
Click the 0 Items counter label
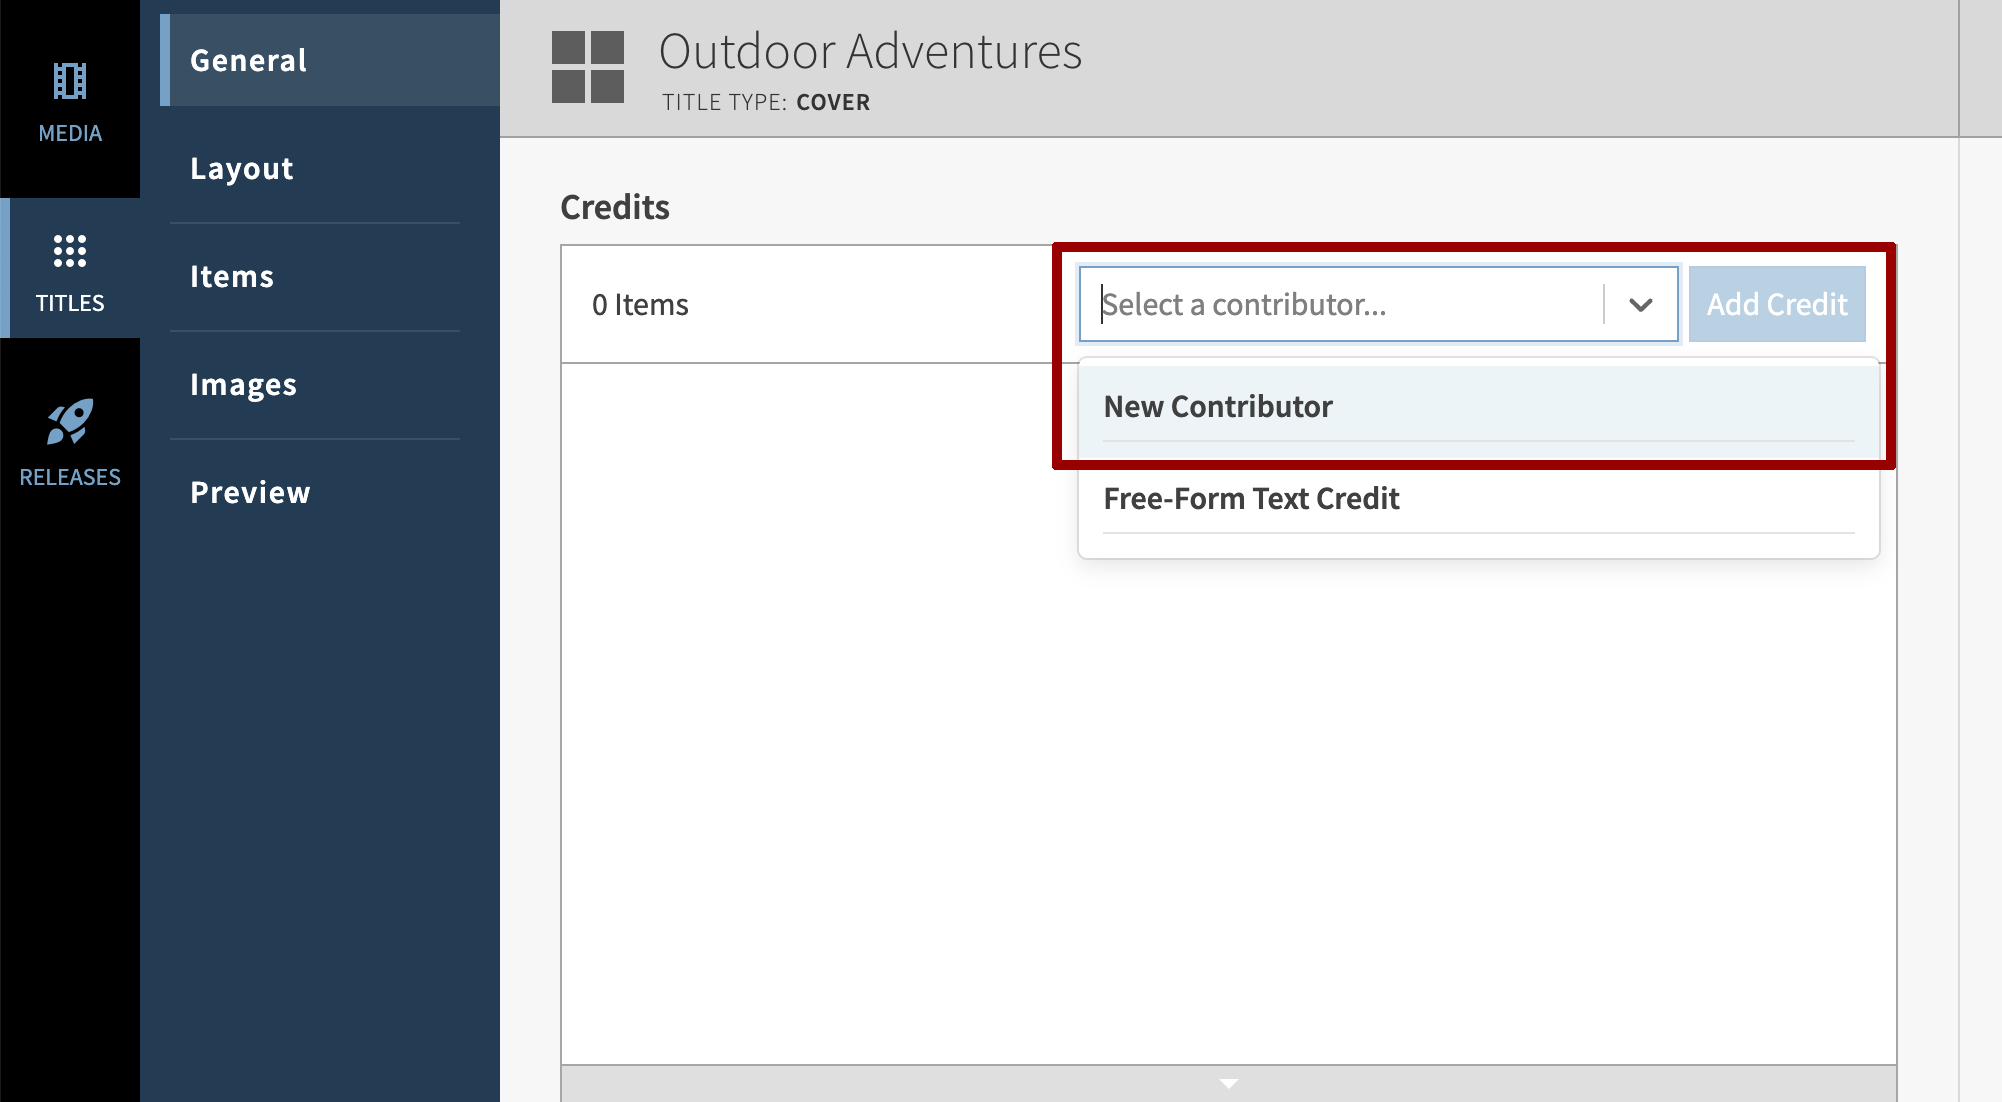click(x=640, y=304)
